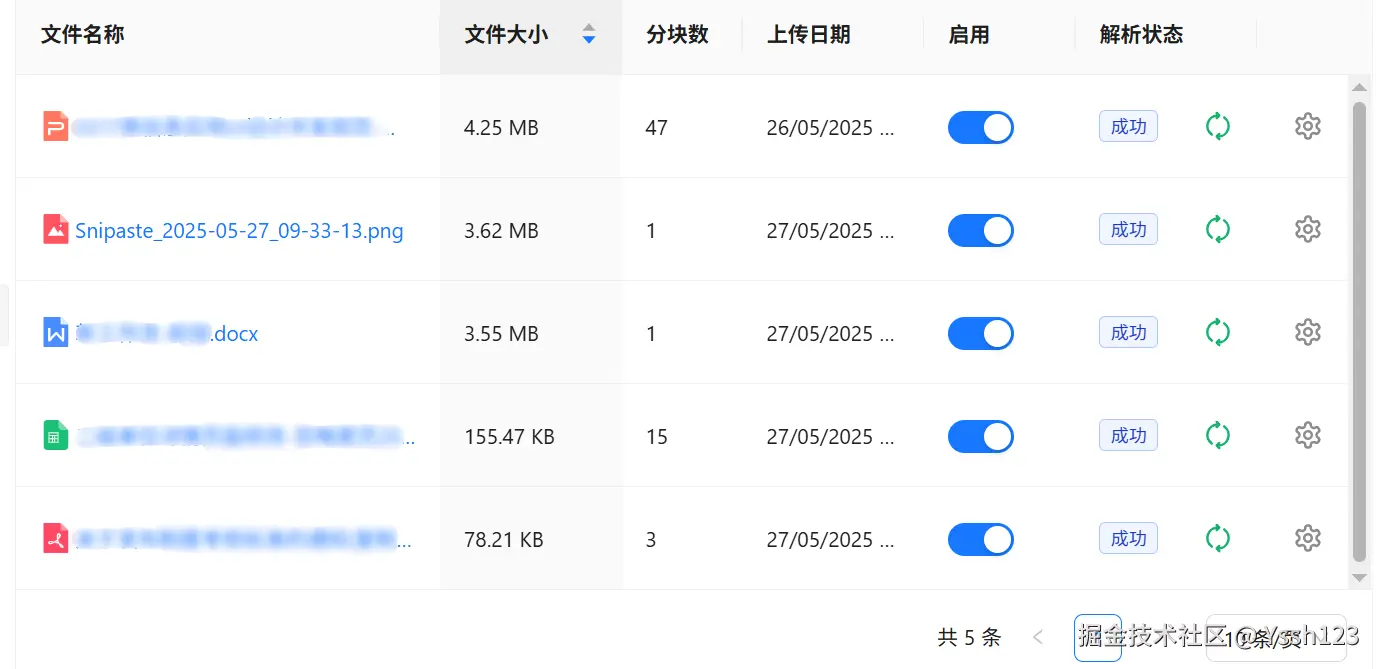The height and width of the screenshot is (669, 1379).
Task: Click the refresh icon for the Excel file row
Action: (1218, 435)
